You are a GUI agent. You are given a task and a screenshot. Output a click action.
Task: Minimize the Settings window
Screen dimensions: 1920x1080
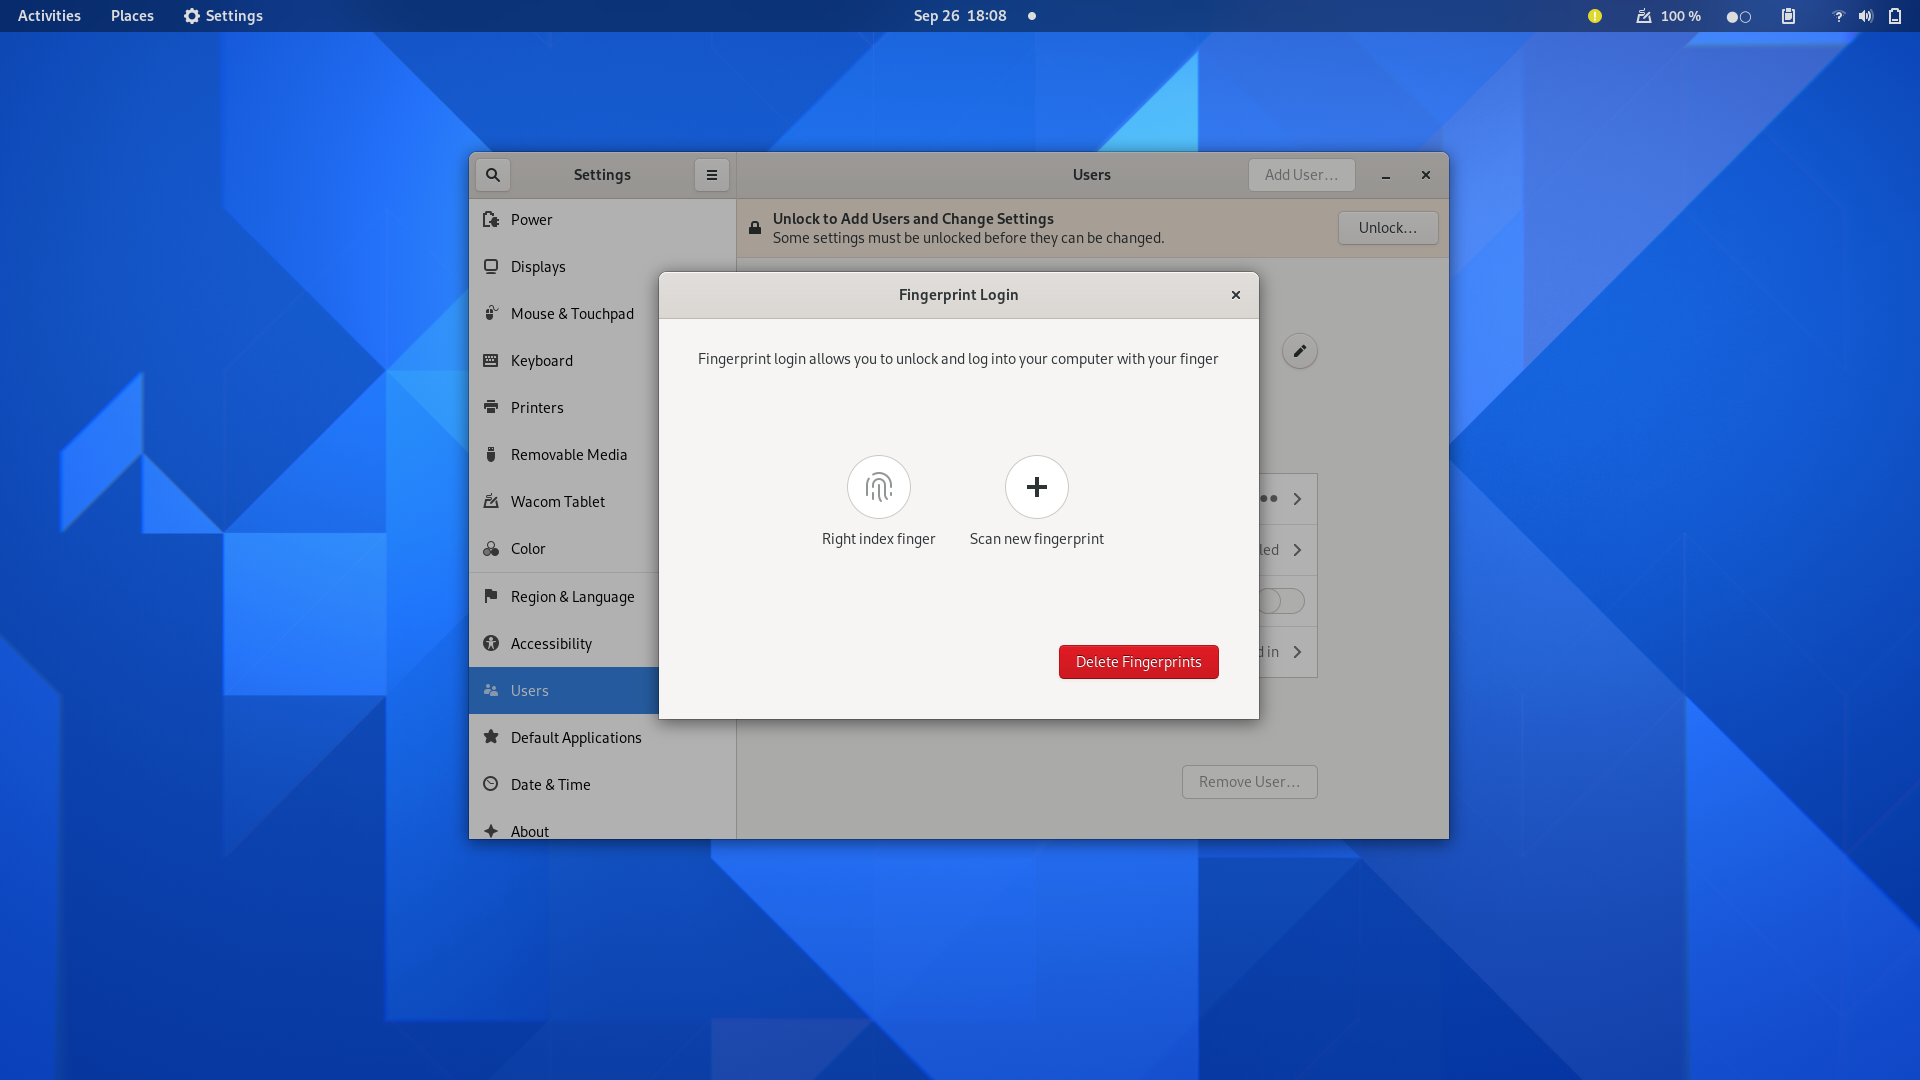[x=1385, y=175]
